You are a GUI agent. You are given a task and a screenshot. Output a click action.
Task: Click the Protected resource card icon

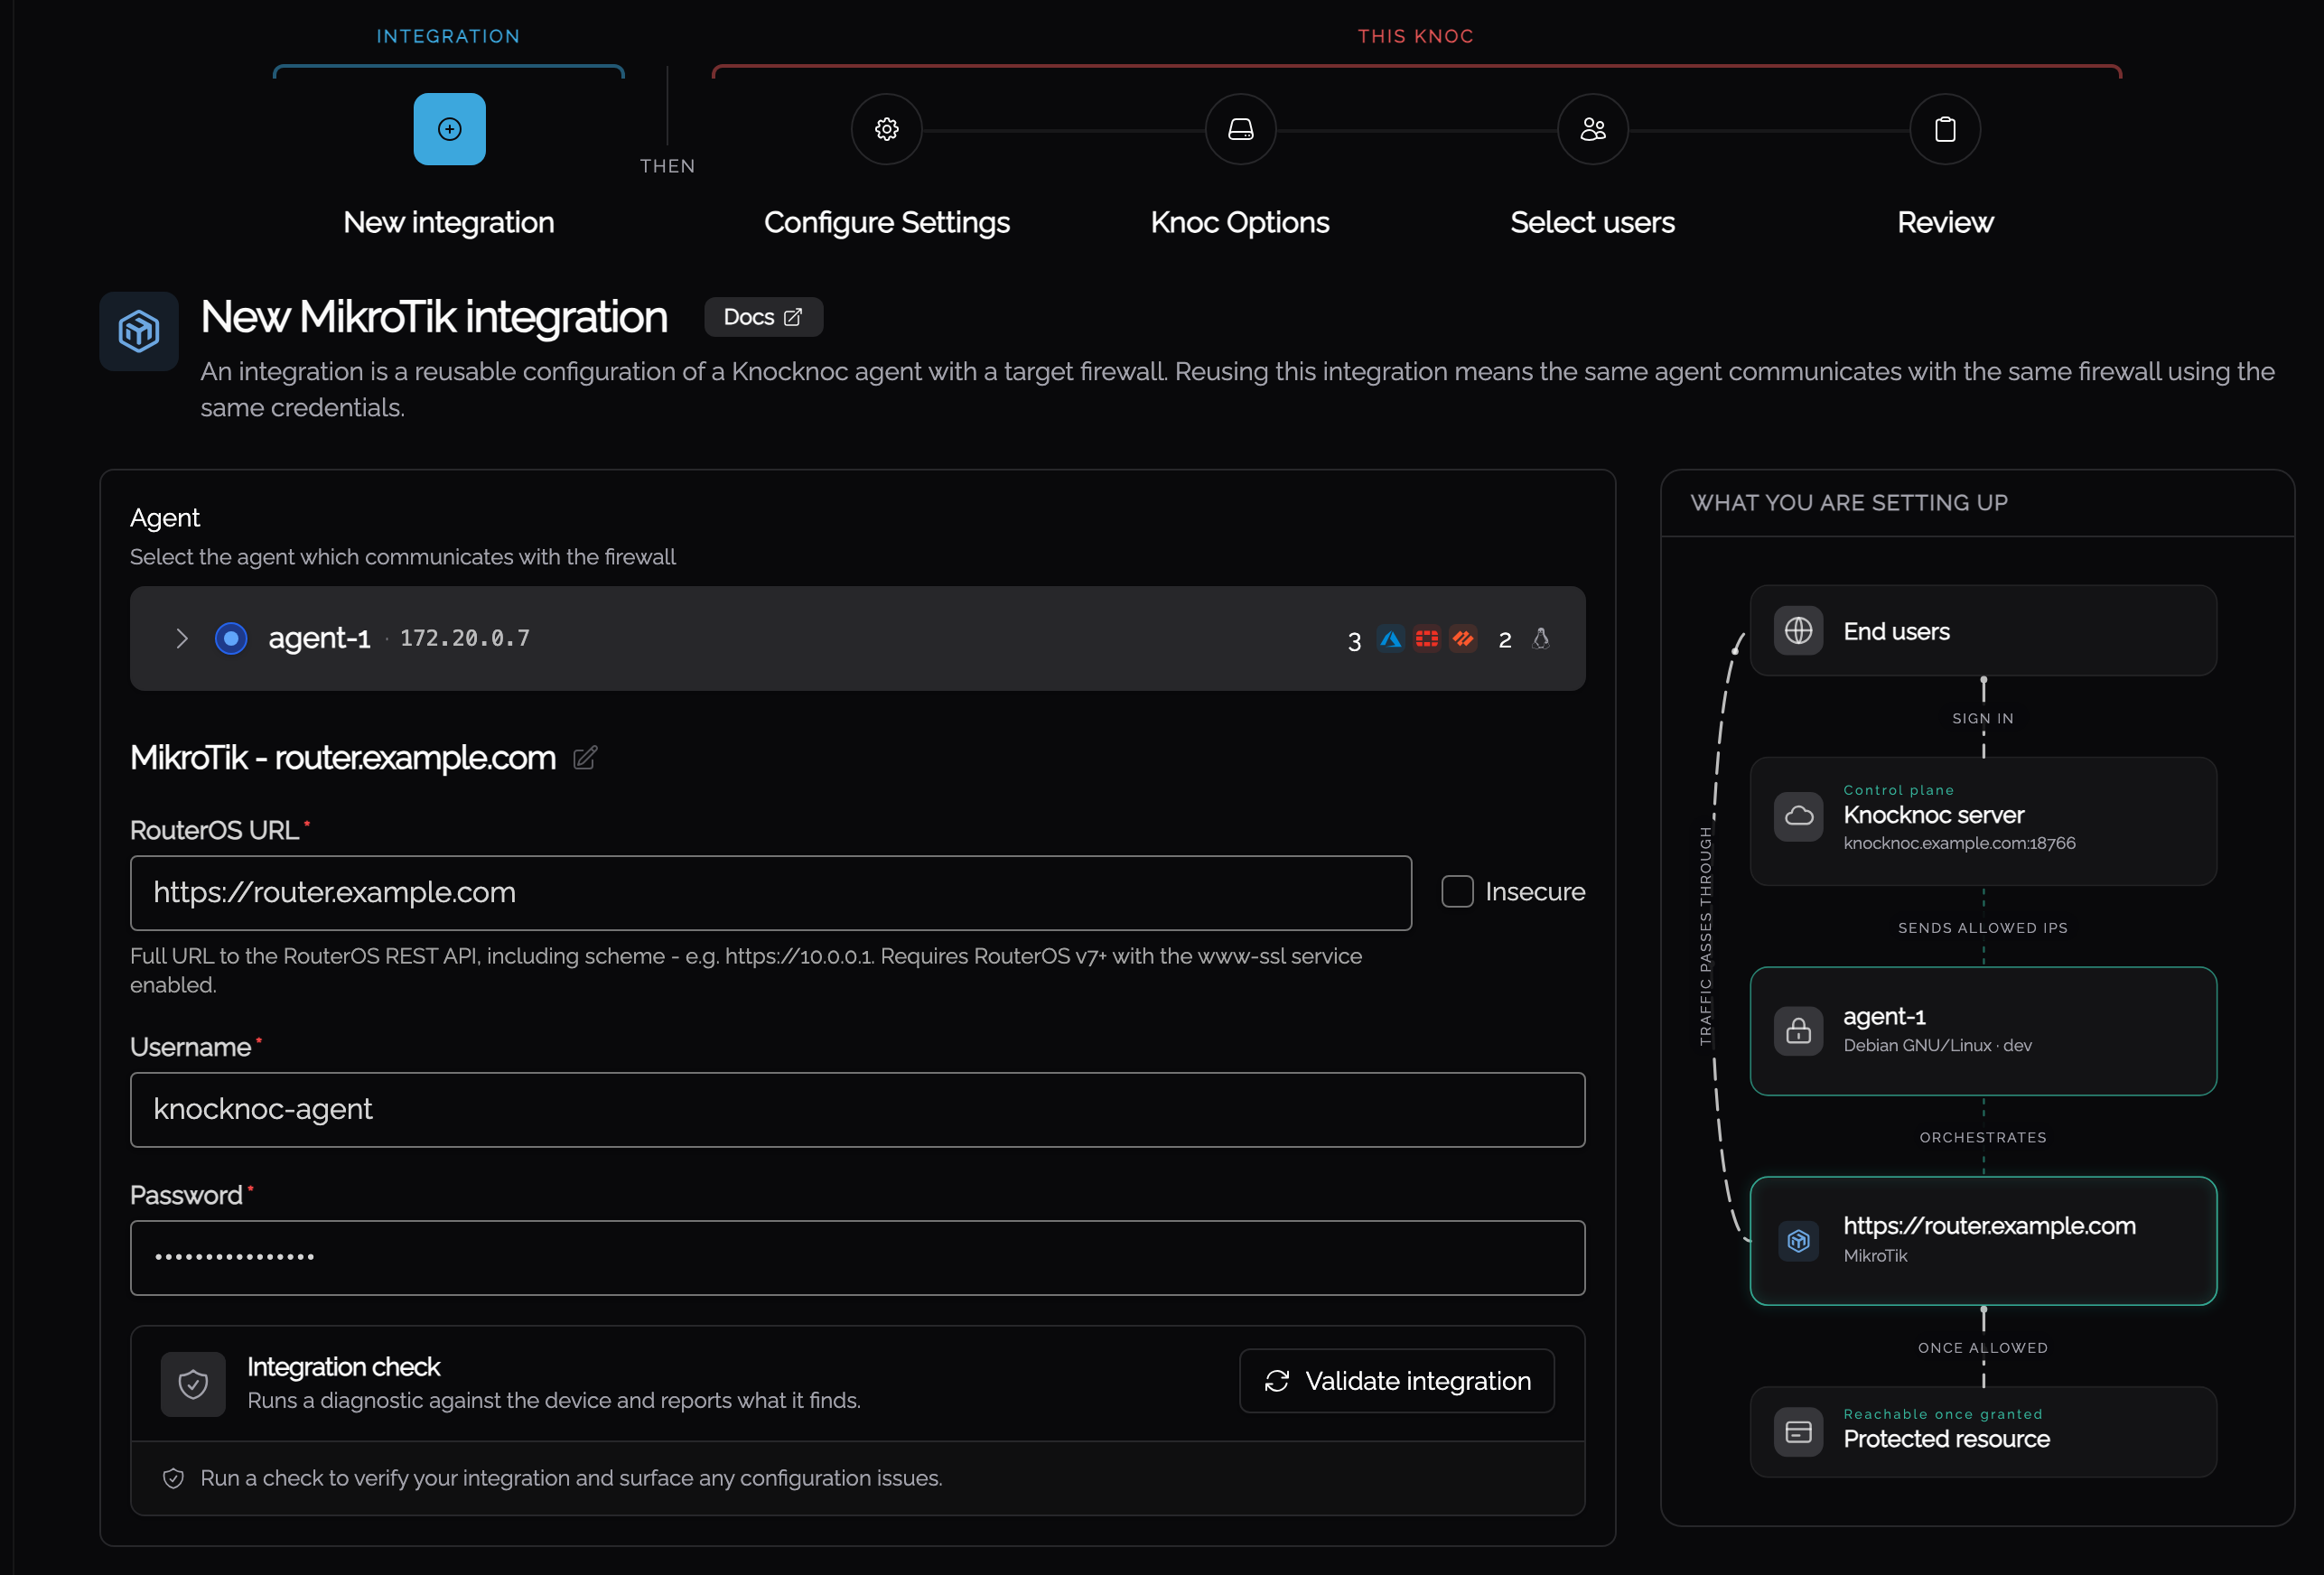coord(1798,1432)
